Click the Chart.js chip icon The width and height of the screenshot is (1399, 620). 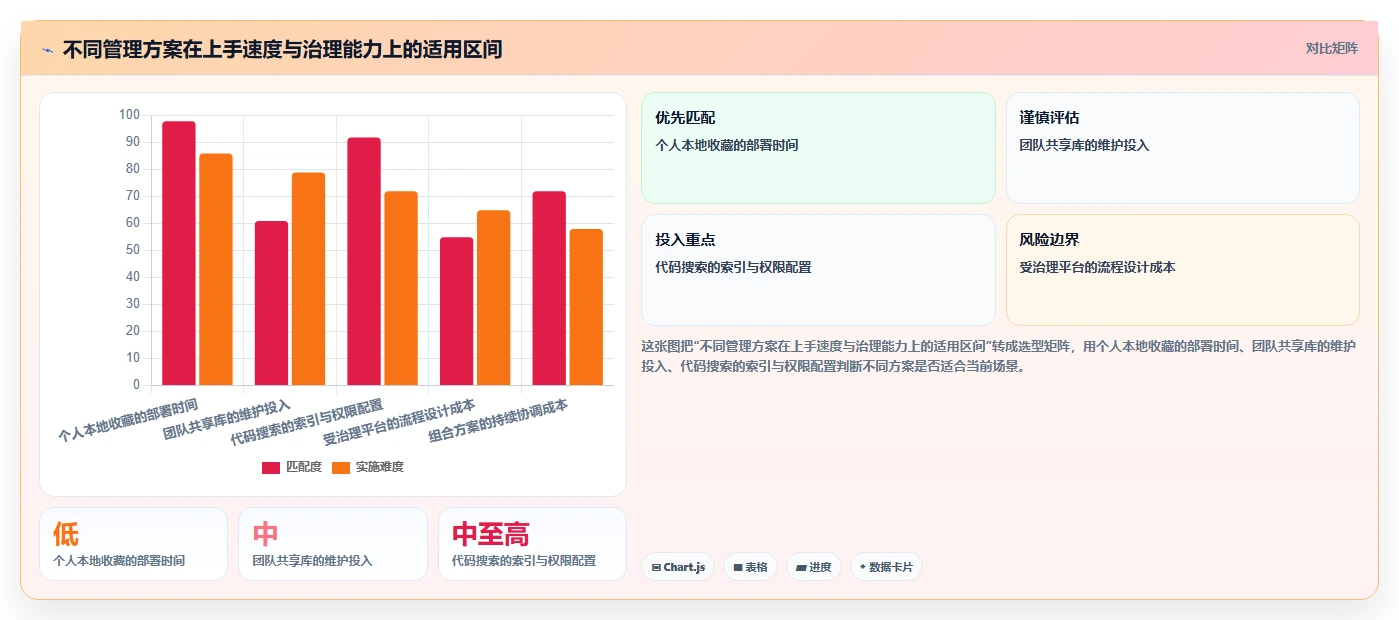pos(656,567)
